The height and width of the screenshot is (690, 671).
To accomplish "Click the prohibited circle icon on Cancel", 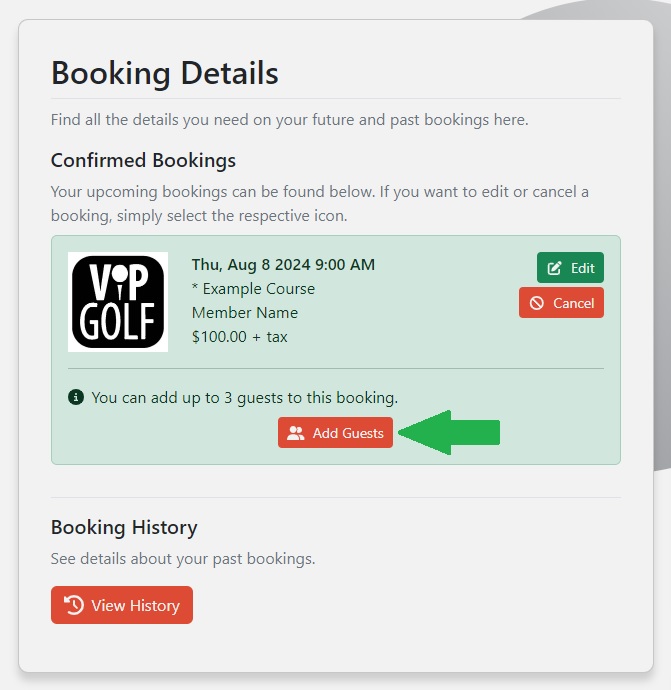I will (x=536, y=303).
